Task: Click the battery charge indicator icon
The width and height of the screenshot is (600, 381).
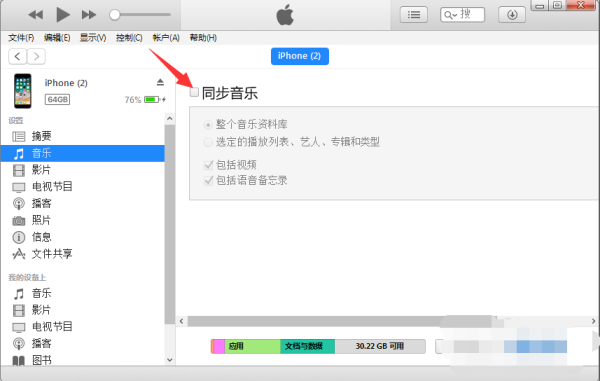Action: (152, 100)
